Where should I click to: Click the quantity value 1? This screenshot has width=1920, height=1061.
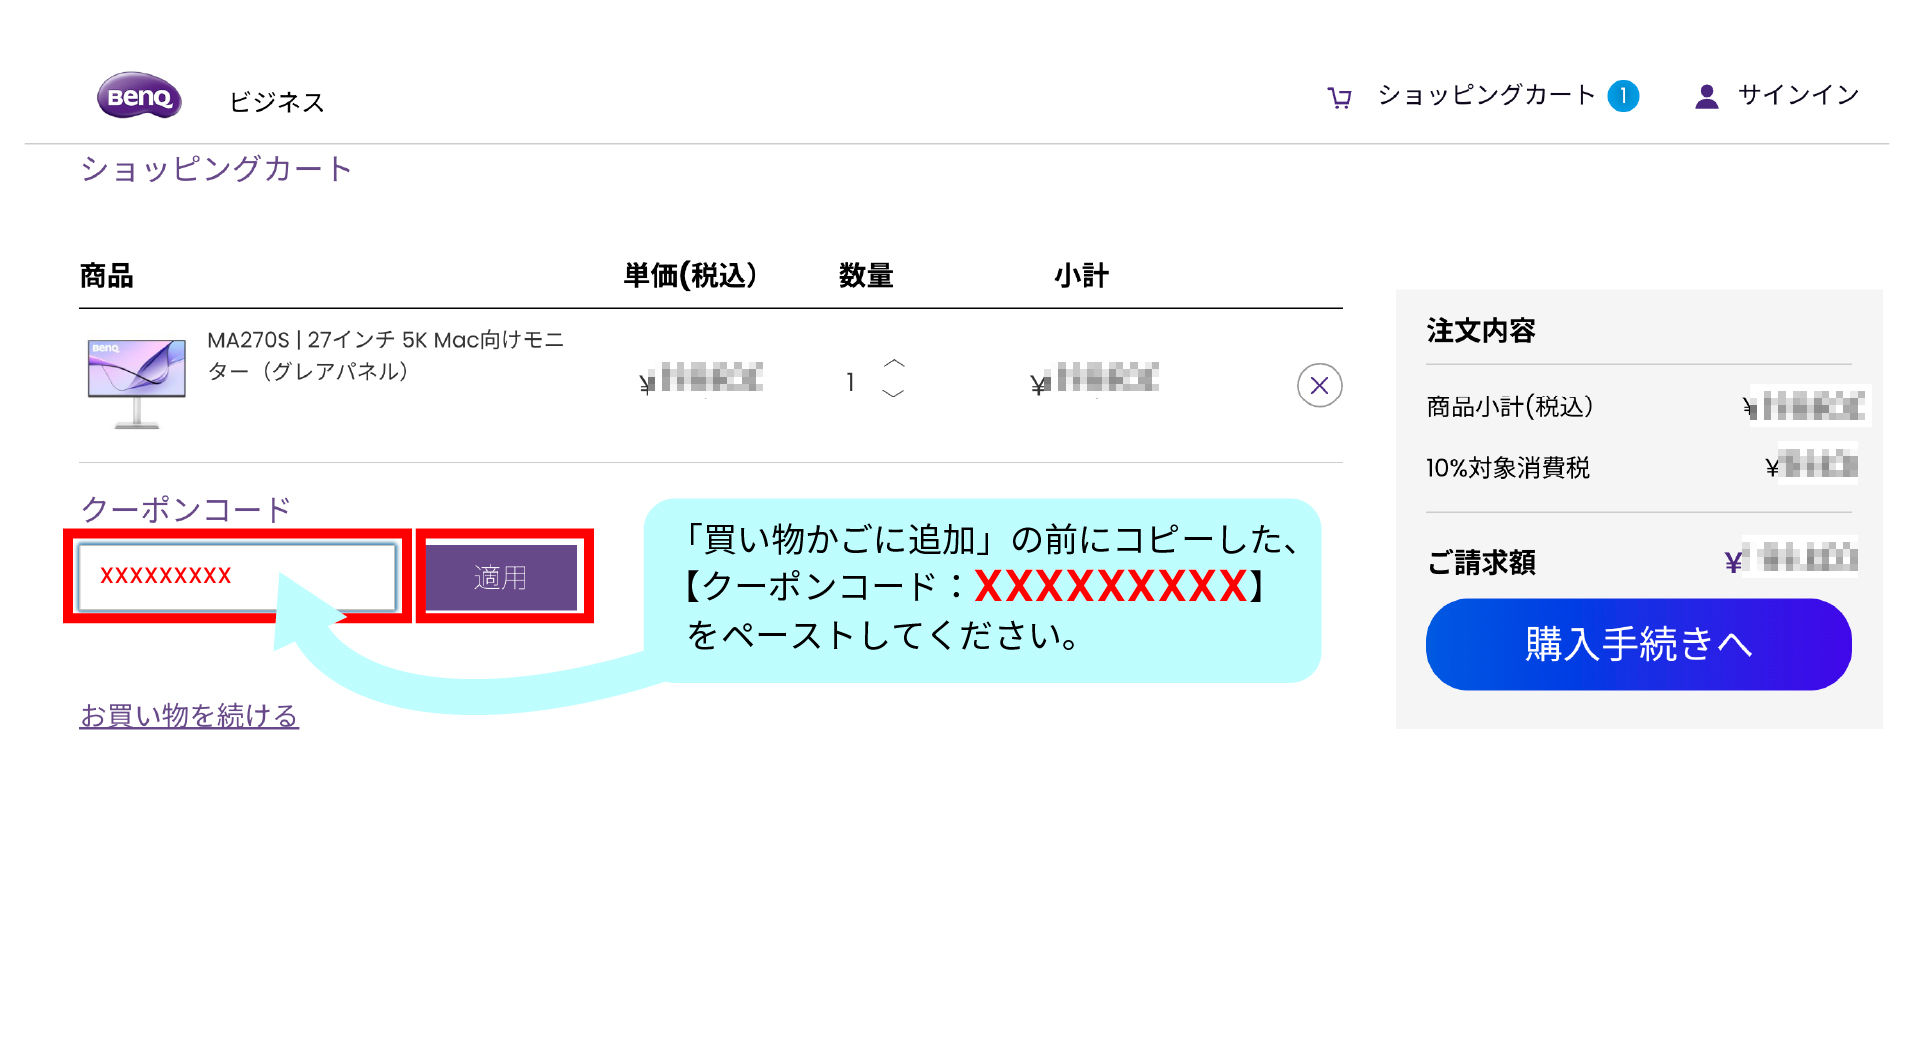tap(850, 382)
